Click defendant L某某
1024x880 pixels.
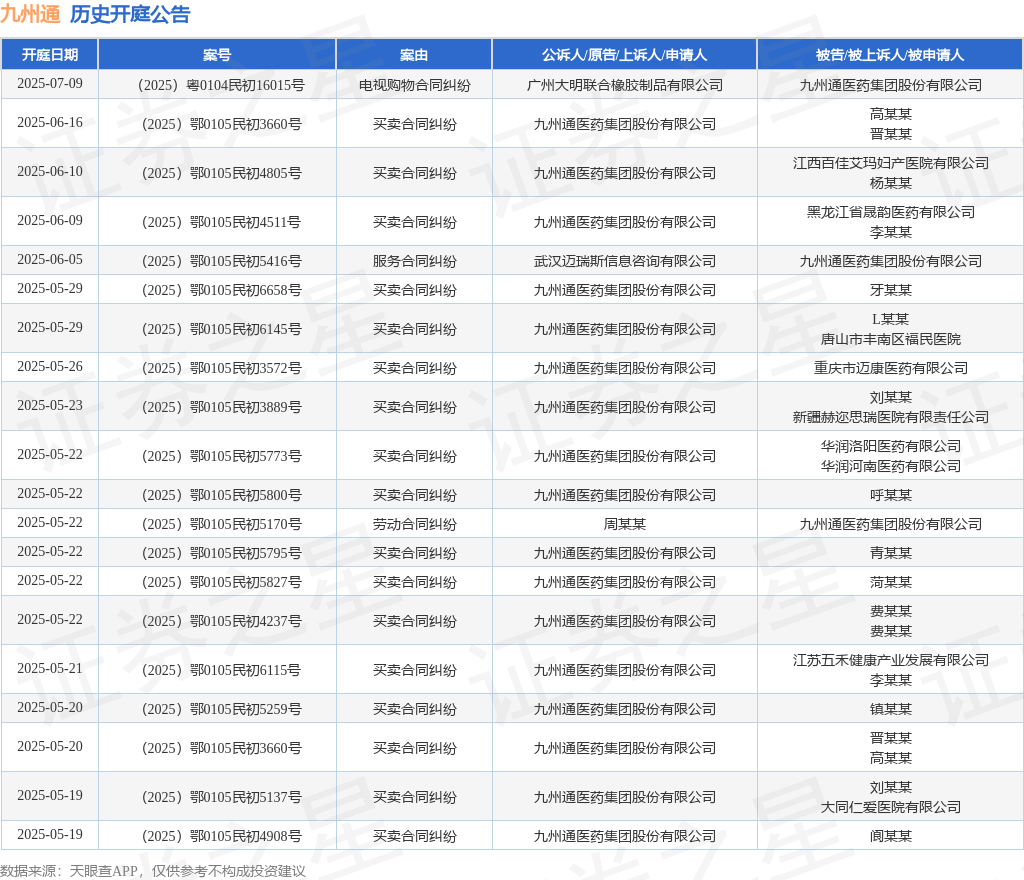click(891, 319)
